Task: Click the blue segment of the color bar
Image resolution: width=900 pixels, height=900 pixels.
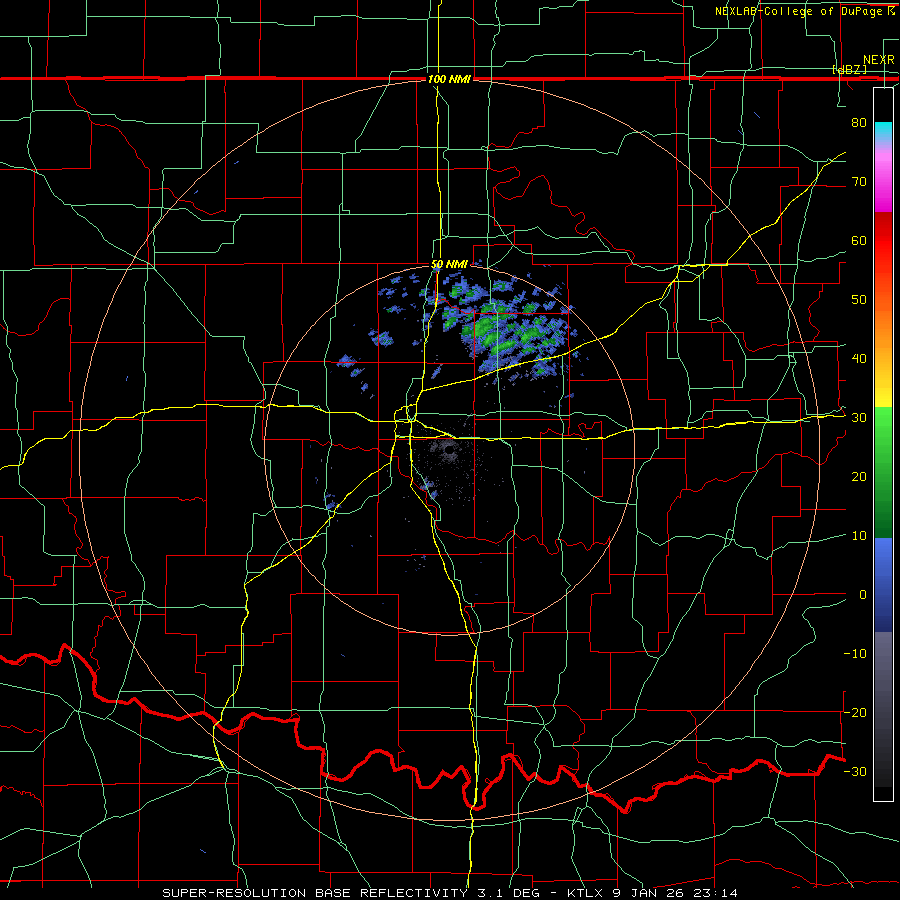Action: (883, 584)
